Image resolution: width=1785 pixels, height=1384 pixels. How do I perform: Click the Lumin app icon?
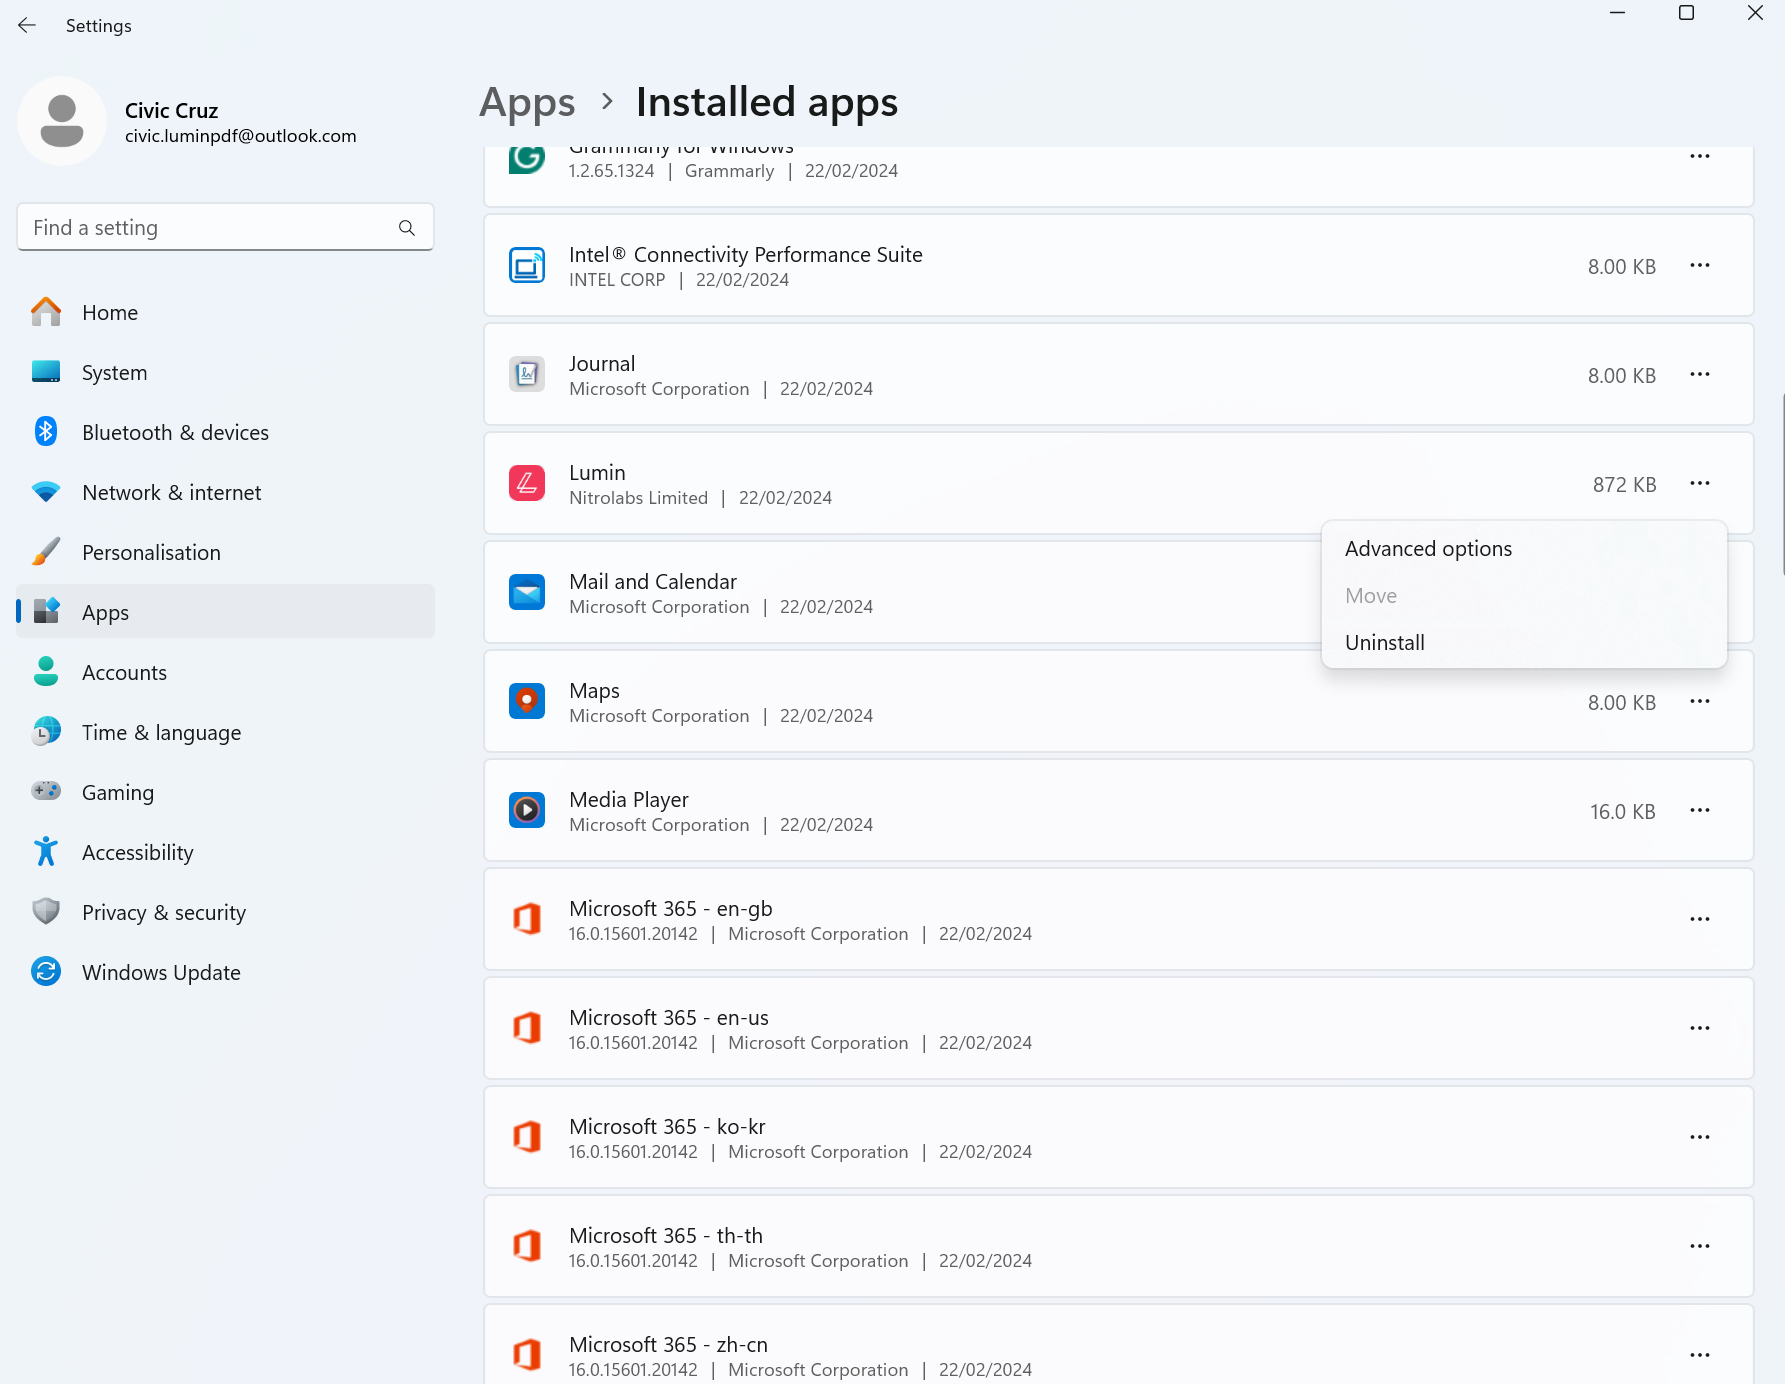tap(527, 483)
